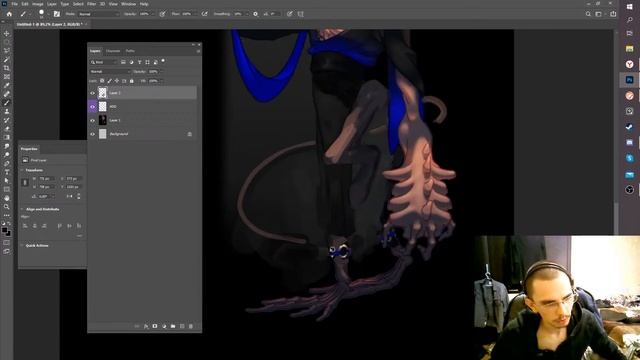Open the Steam taskbar icon

click(629, 127)
